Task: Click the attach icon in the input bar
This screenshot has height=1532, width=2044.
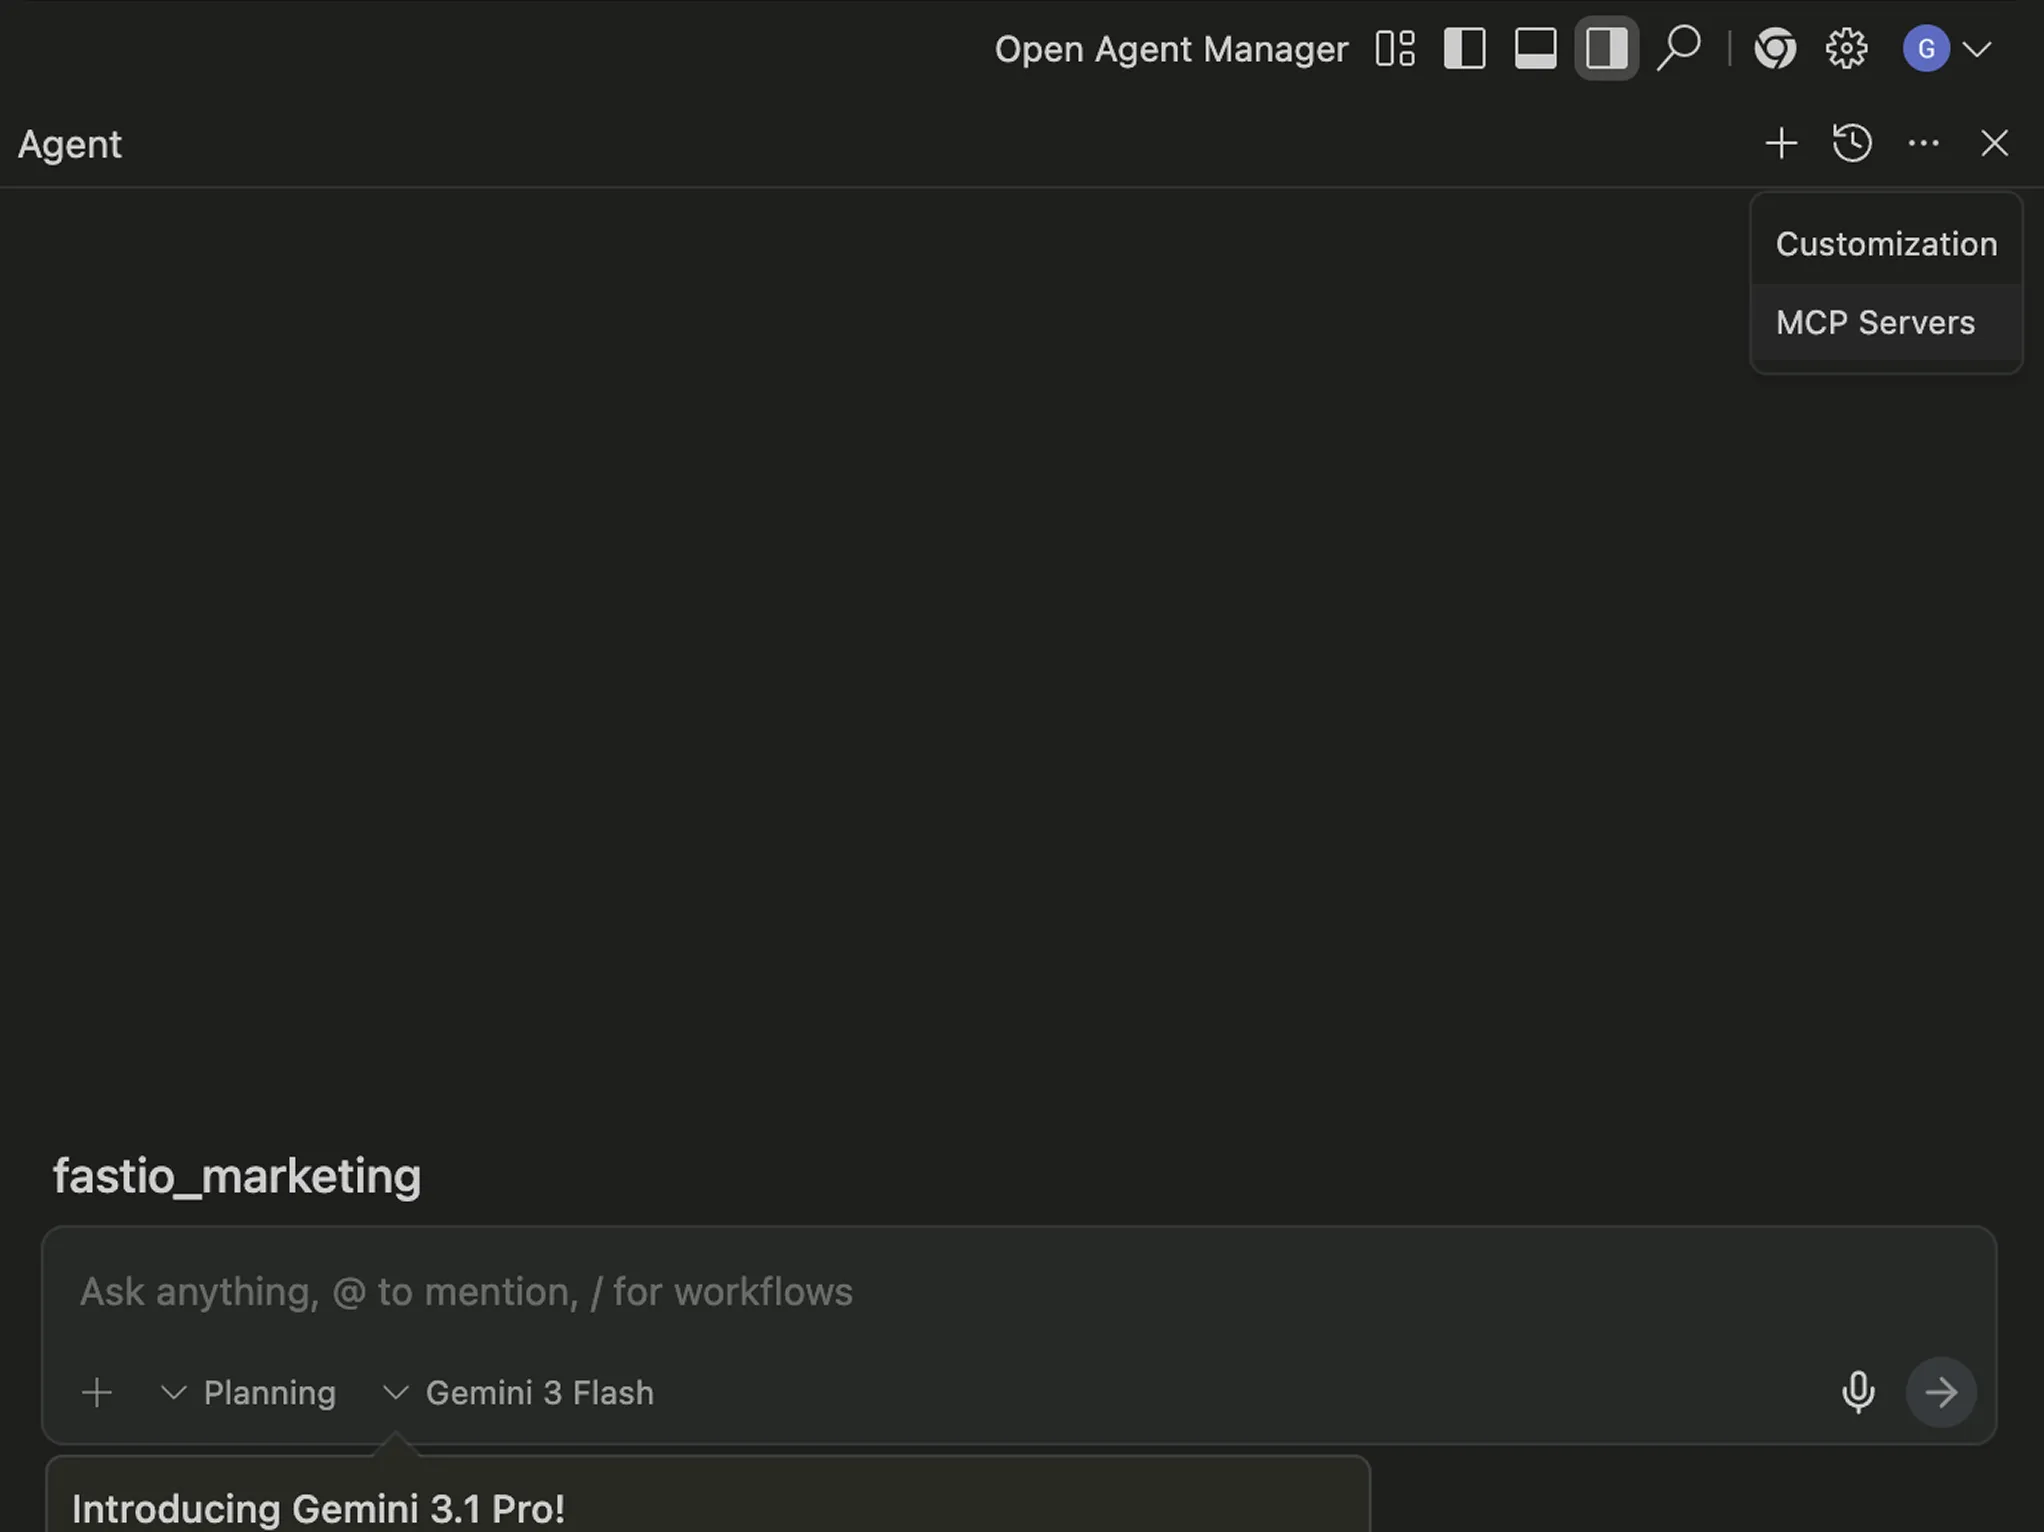Action: coord(97,1392)
